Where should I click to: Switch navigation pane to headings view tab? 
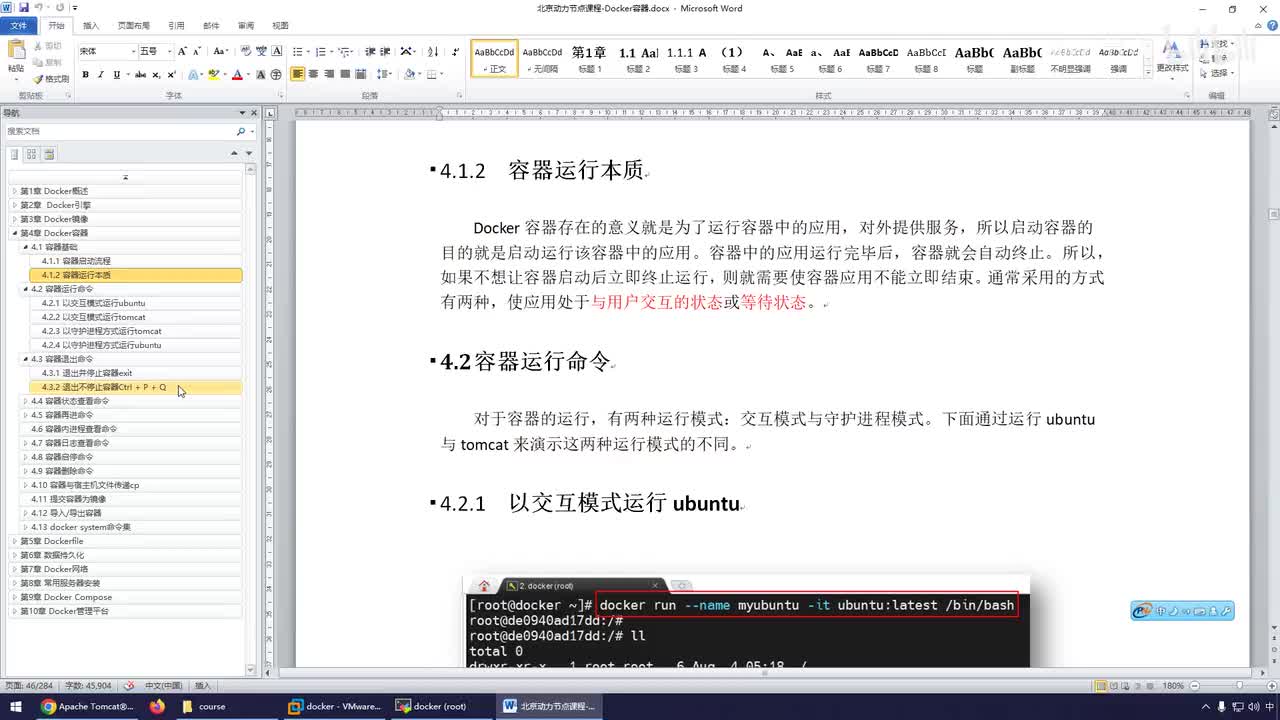click(14, 154)
